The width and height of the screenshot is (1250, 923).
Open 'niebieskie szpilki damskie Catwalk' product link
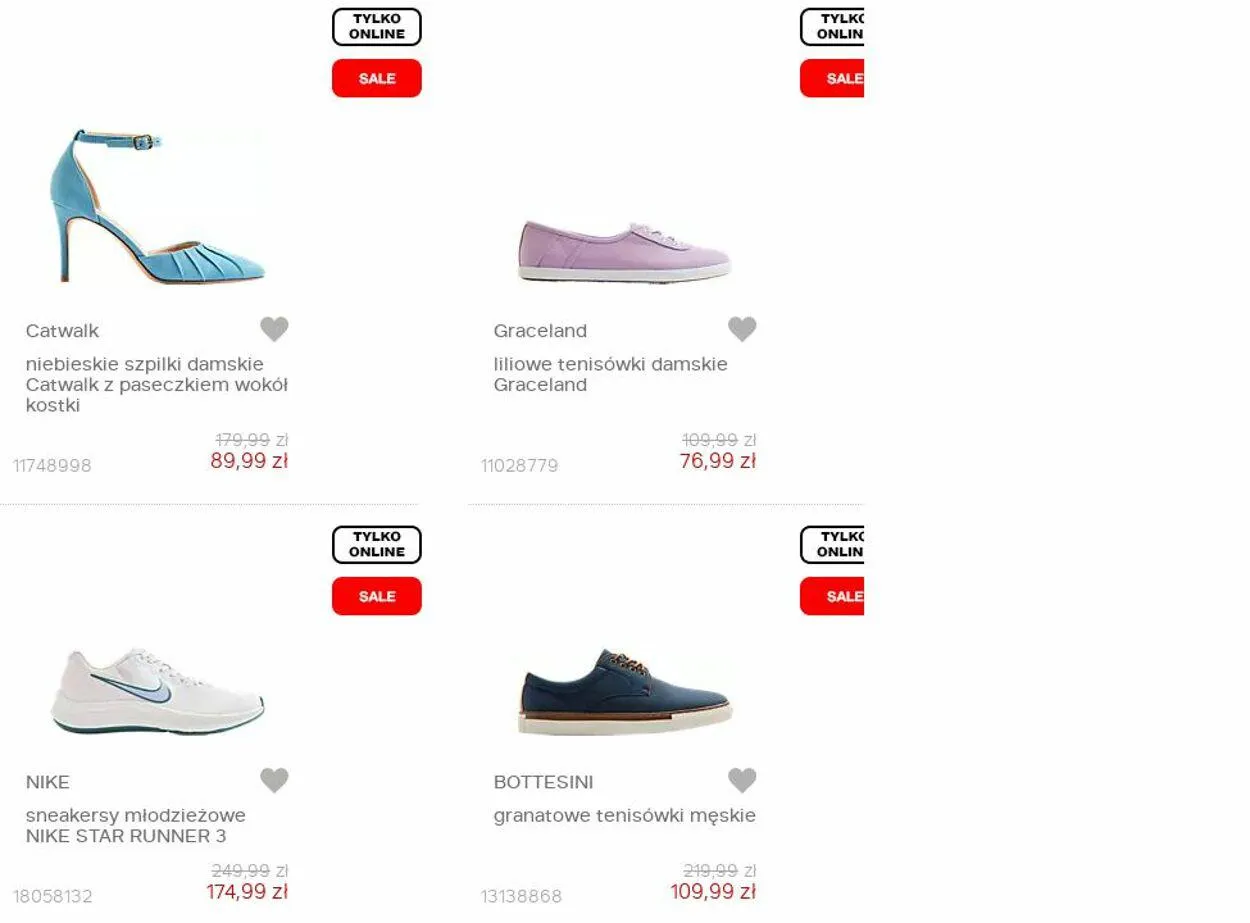pos(157,385)
